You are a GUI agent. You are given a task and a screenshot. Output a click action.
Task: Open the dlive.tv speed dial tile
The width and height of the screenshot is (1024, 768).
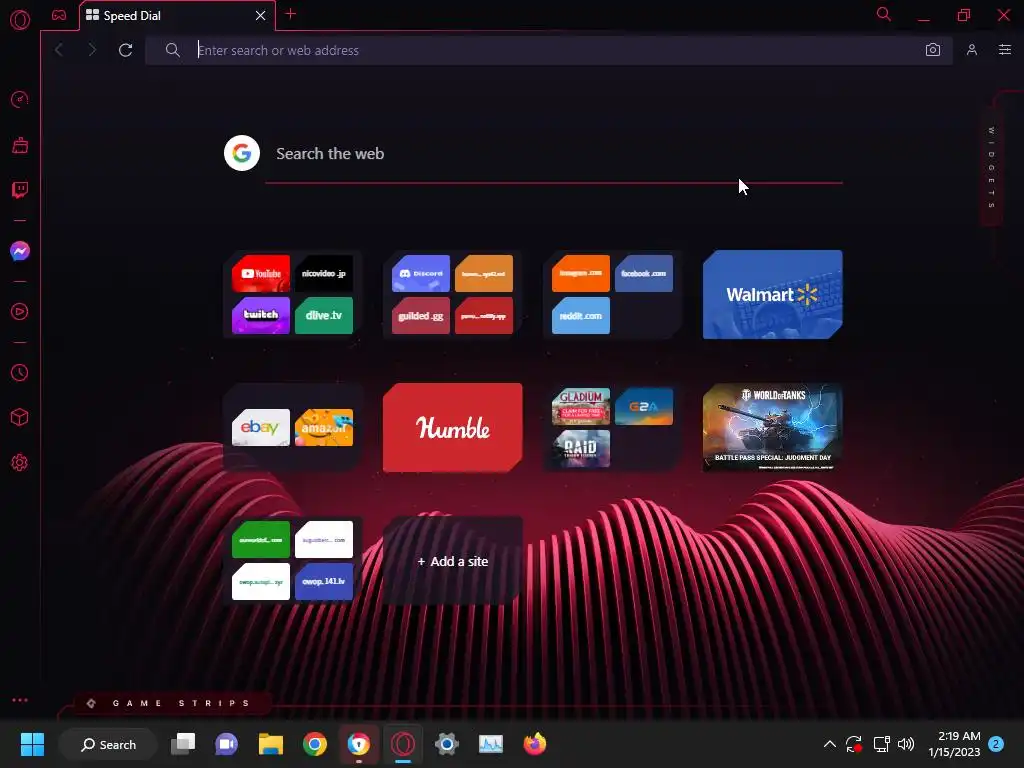click(324, 315)
